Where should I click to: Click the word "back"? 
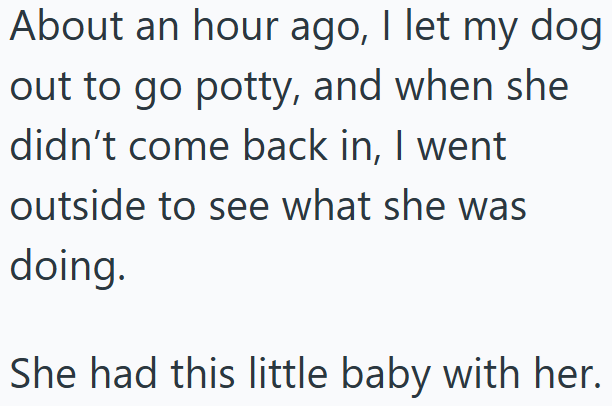point(289,147)
